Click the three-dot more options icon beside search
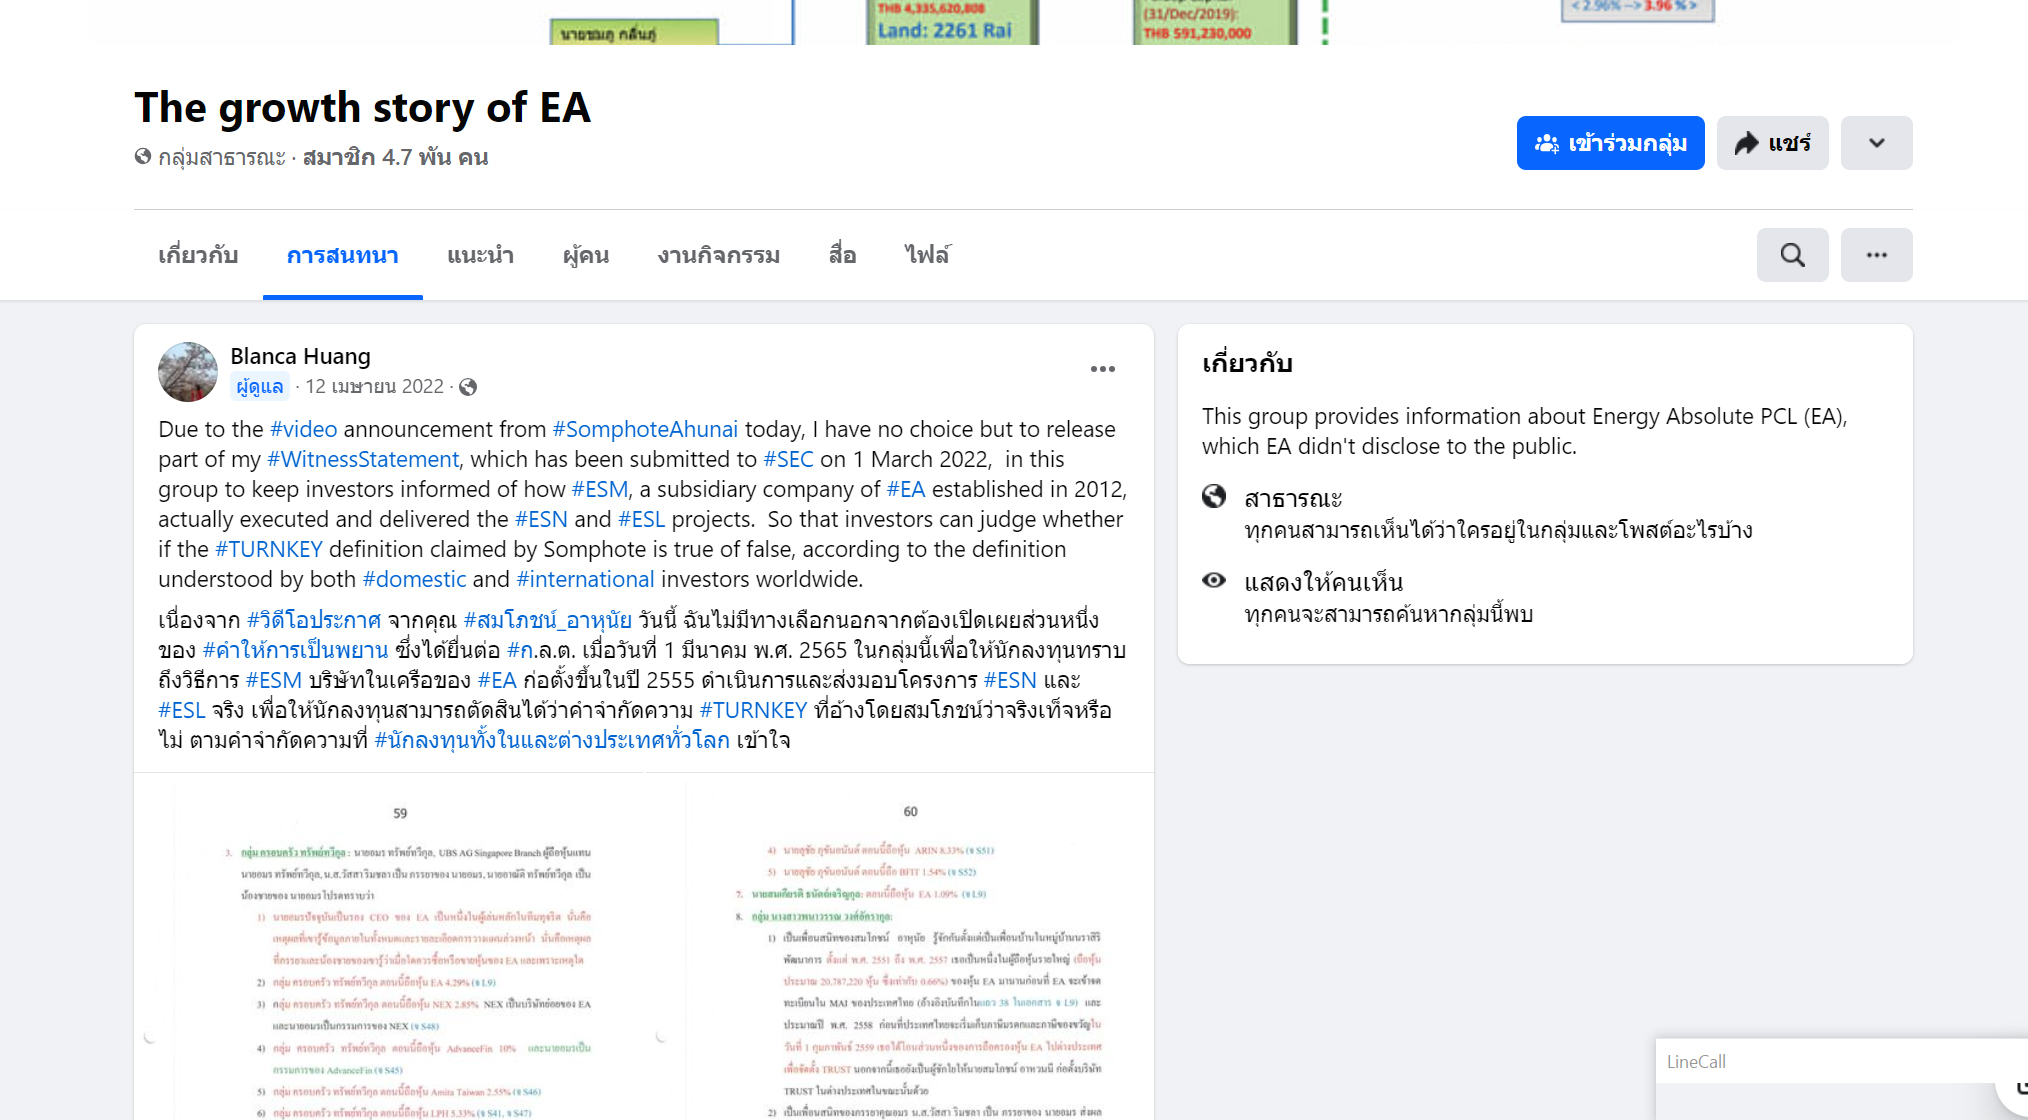The width and height of the screenshot is (2028, 1120). 1876,254
